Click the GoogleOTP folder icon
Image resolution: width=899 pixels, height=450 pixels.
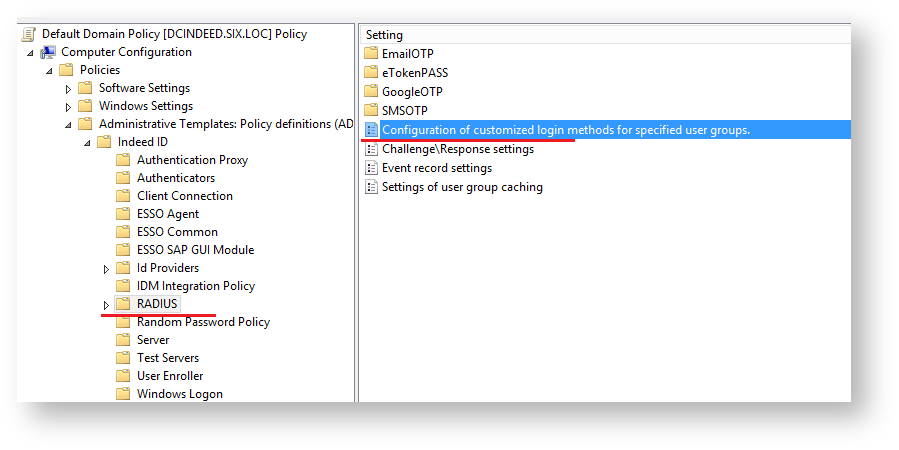(371, 92)
